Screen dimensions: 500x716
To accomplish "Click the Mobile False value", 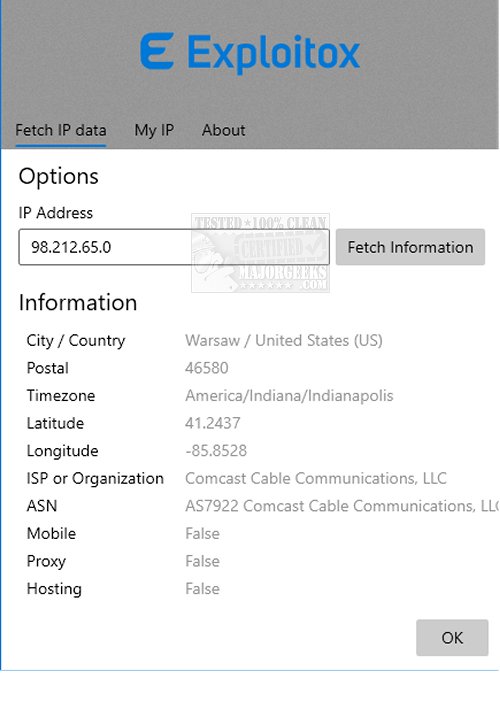I will point(202,534).
